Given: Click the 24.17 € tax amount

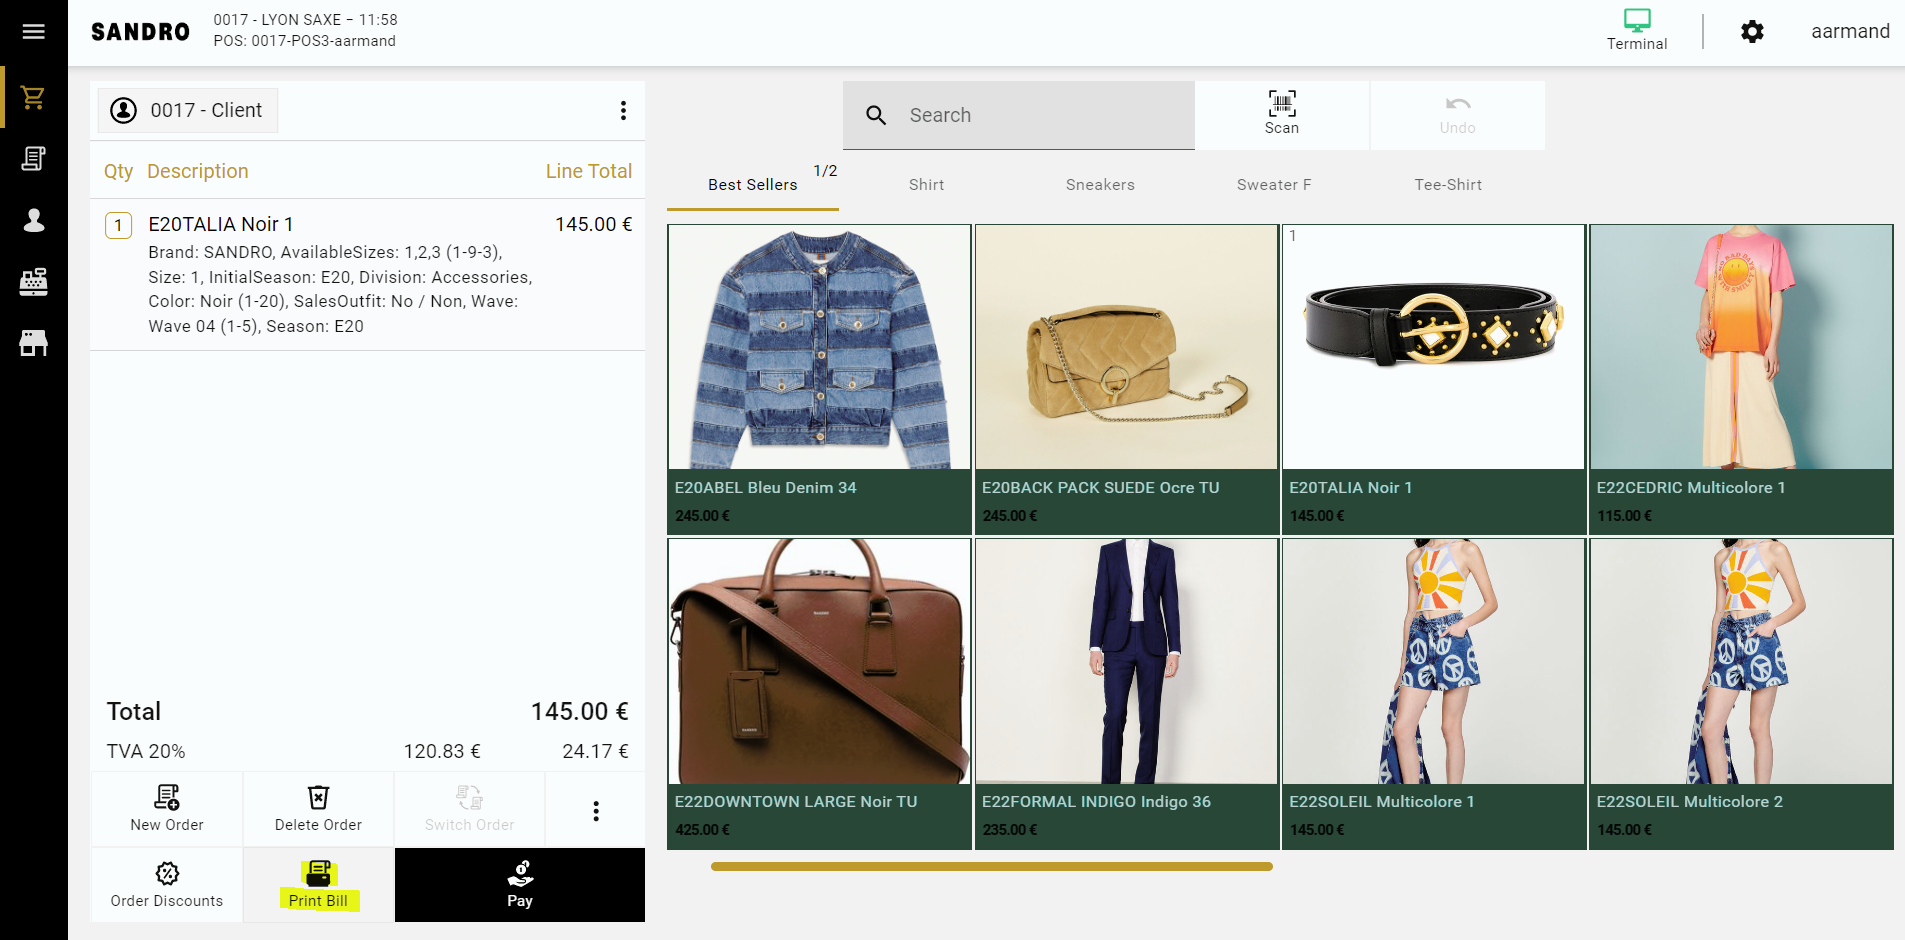Looking at the screenshot, I should click(x=595, y=752).
